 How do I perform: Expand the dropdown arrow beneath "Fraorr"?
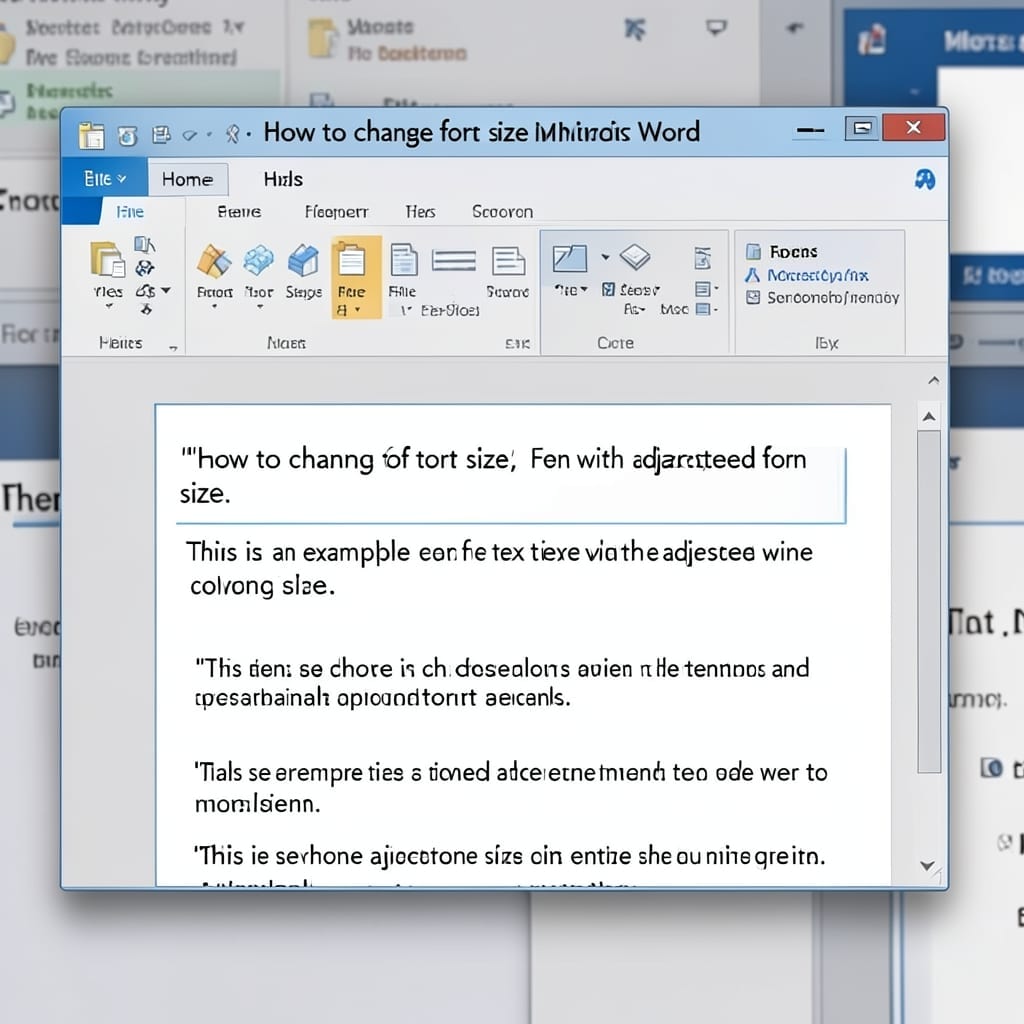click(x=214, y=306)
